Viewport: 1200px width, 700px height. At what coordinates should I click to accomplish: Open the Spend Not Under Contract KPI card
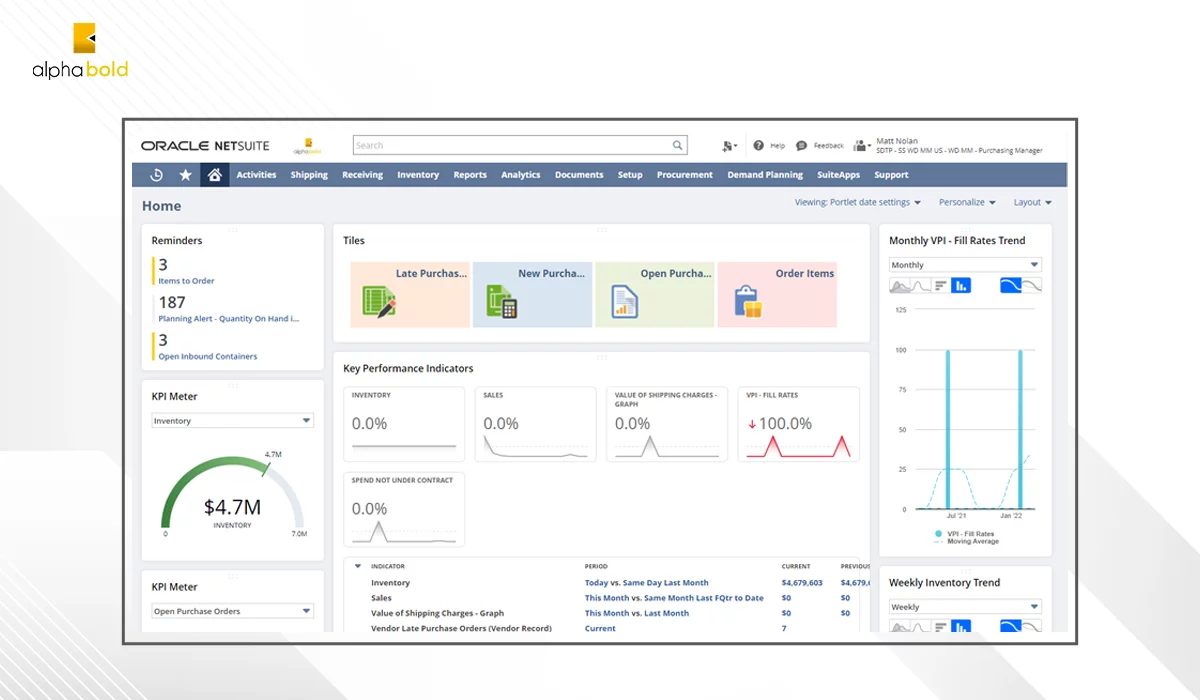click(404, 509)
